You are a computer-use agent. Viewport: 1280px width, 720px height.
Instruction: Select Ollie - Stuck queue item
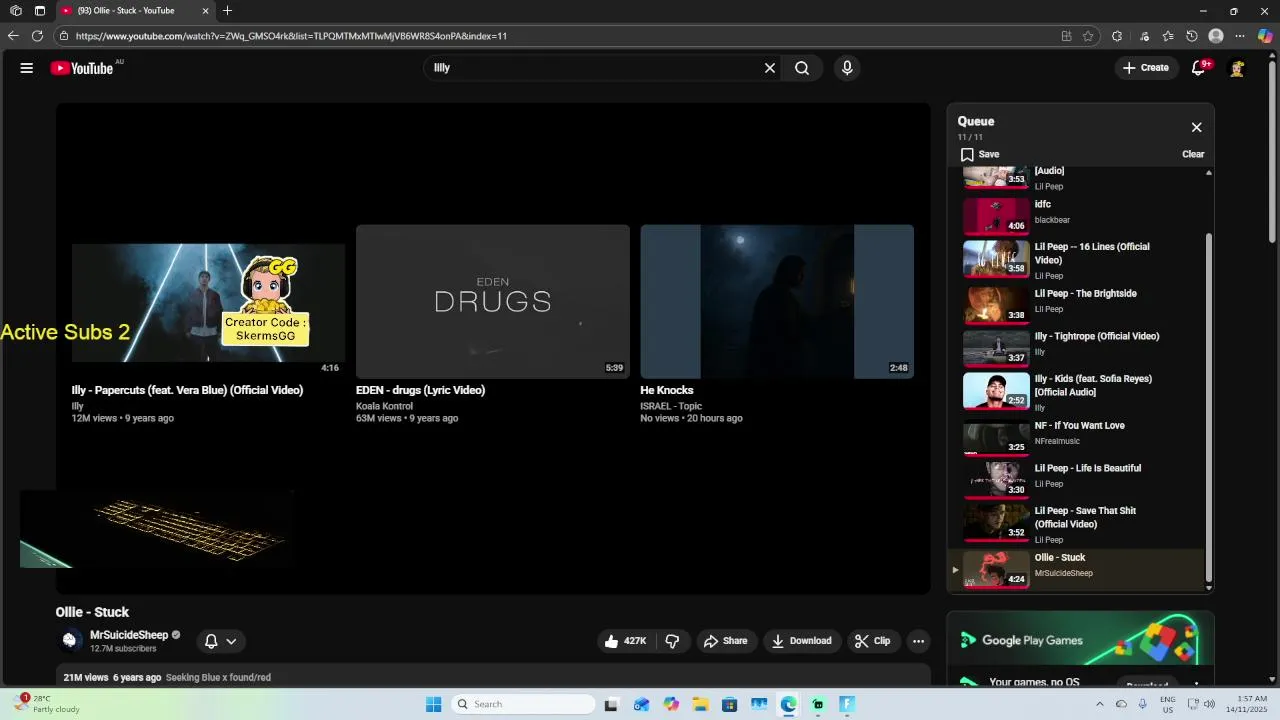pos(1078,568)
